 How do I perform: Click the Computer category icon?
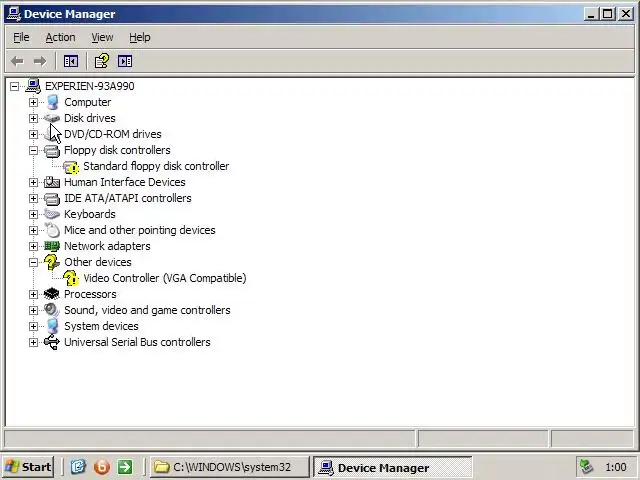(52, 102)
